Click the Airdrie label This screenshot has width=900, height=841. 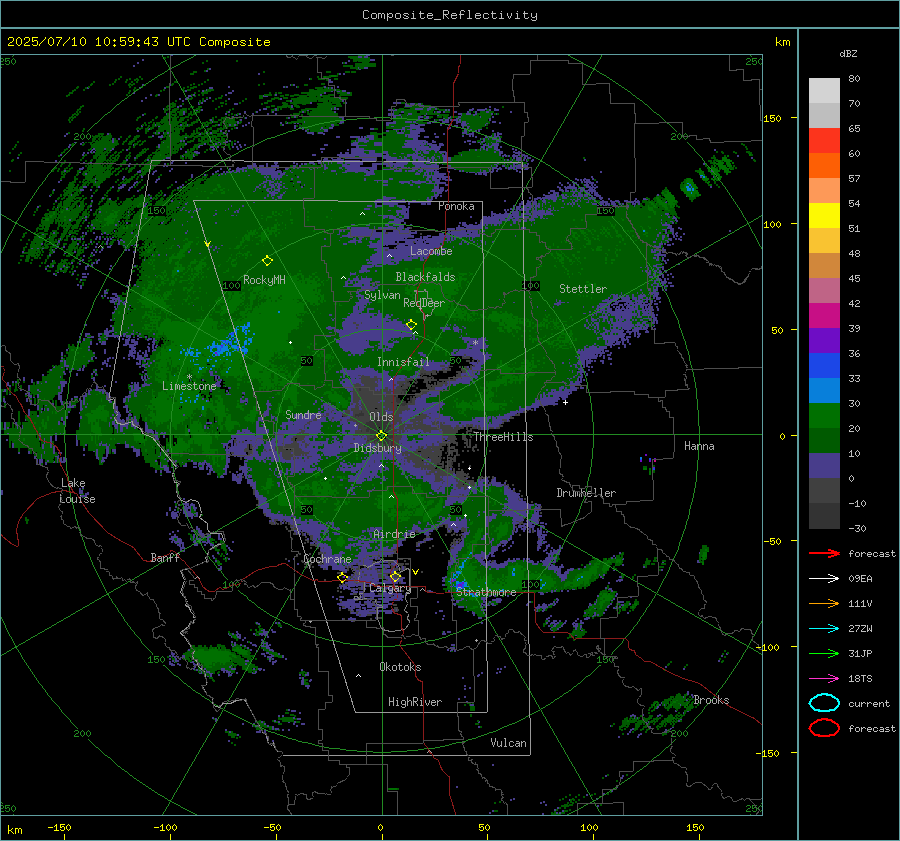click(394, 534)
